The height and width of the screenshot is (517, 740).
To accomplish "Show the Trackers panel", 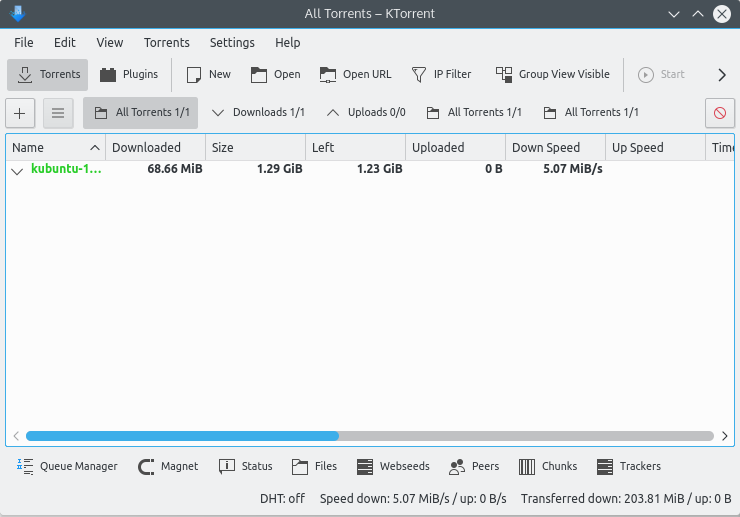I will point(628,466).
